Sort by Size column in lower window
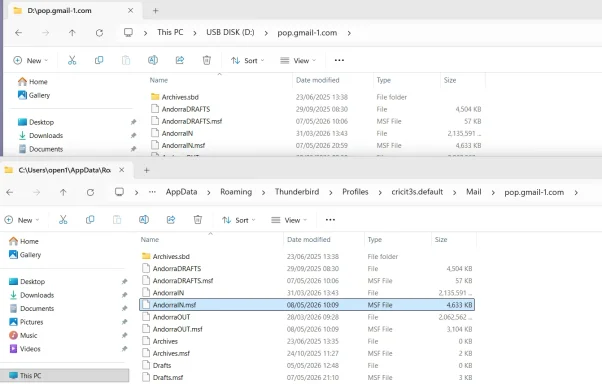 (x=441, y=240)
